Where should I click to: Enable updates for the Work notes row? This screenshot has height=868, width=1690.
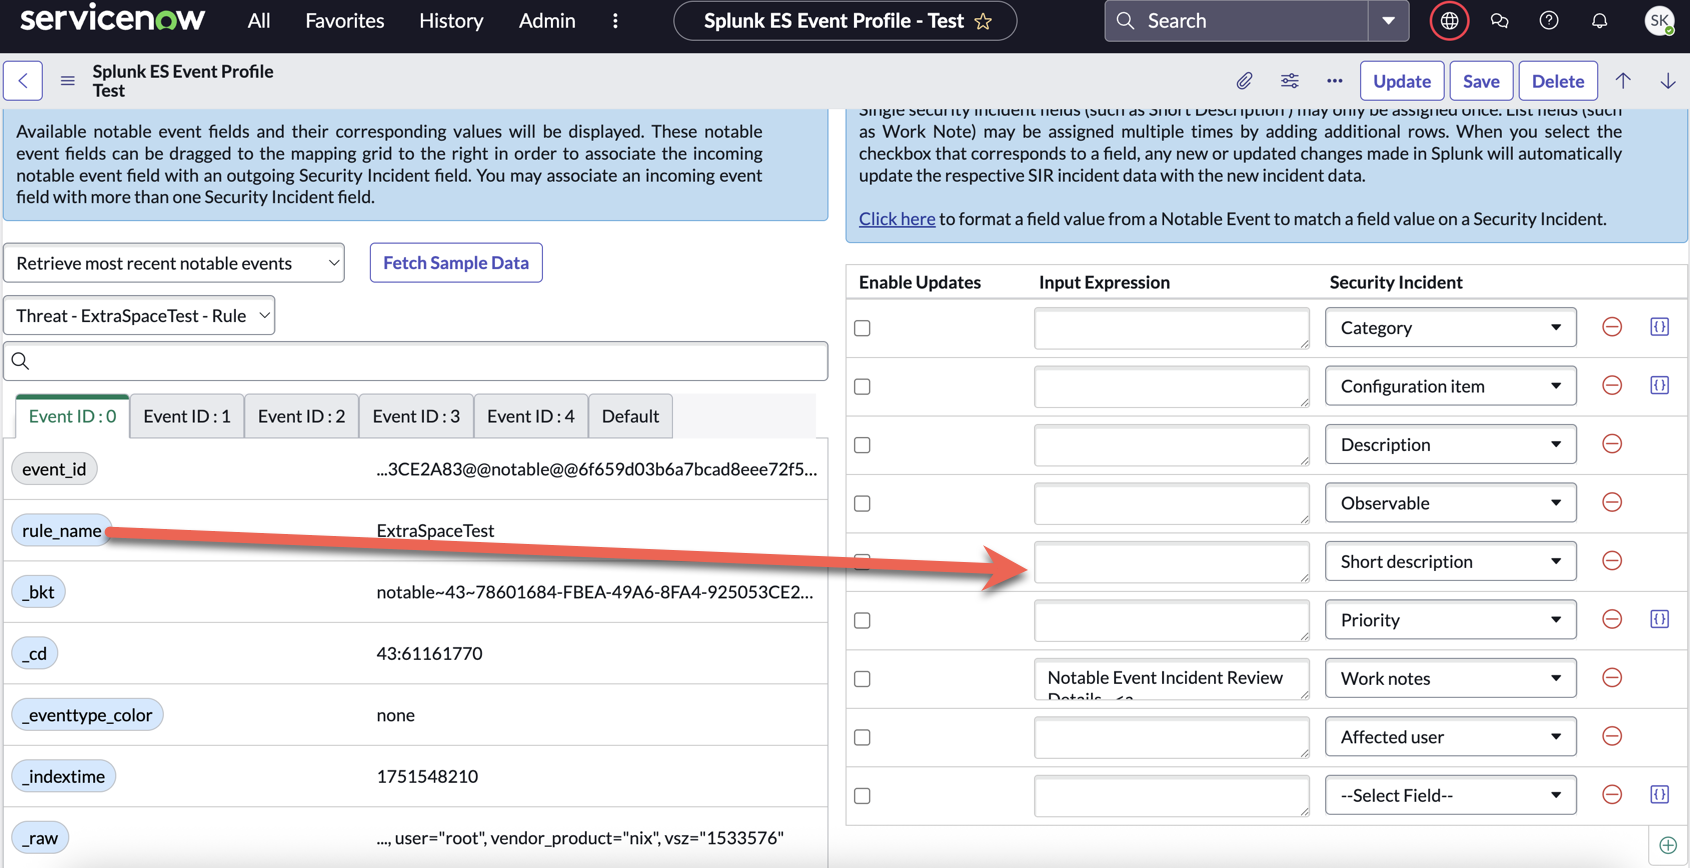click(863, 679)
